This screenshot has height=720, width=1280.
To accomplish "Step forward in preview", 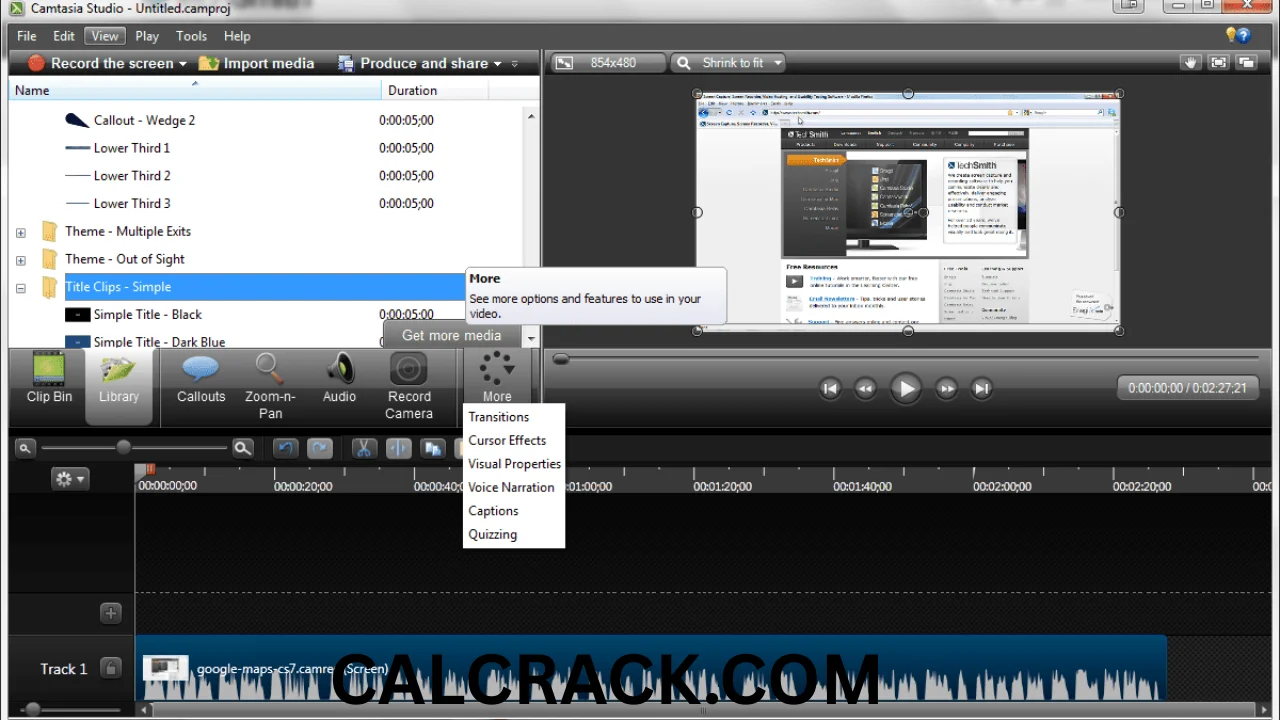I will tap(946, 389).
